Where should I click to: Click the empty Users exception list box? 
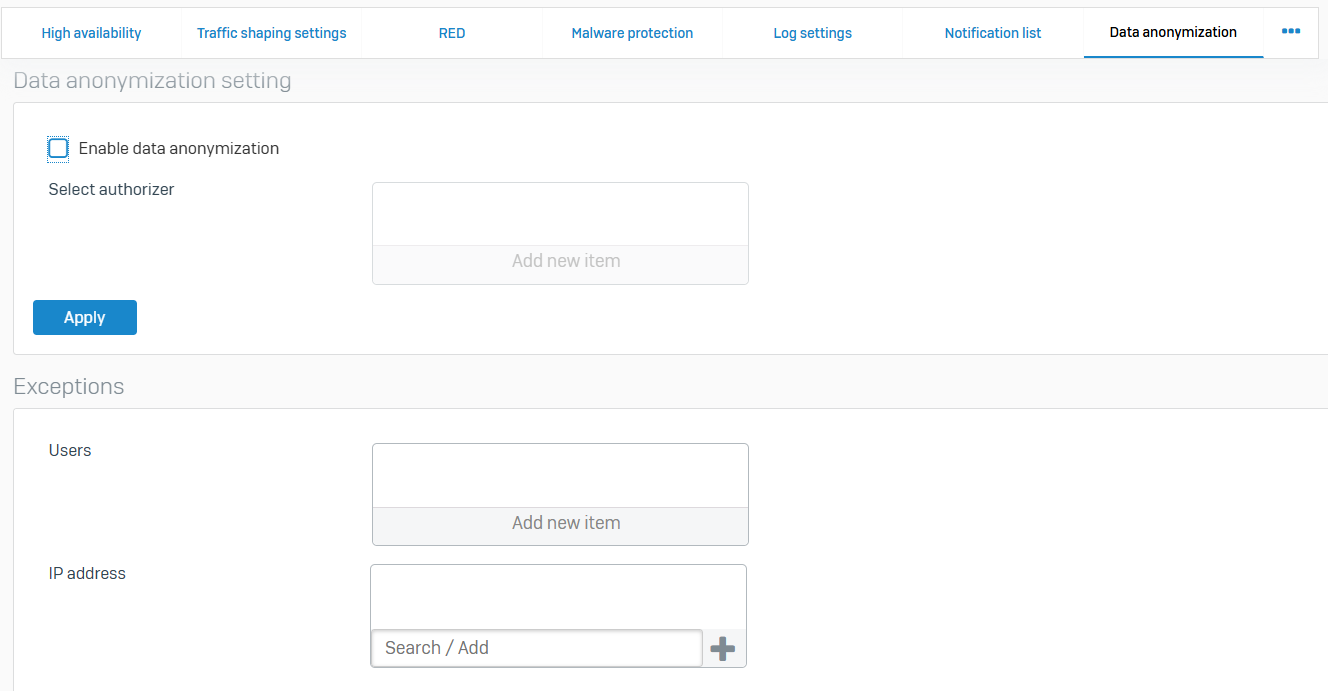(560, 476)
